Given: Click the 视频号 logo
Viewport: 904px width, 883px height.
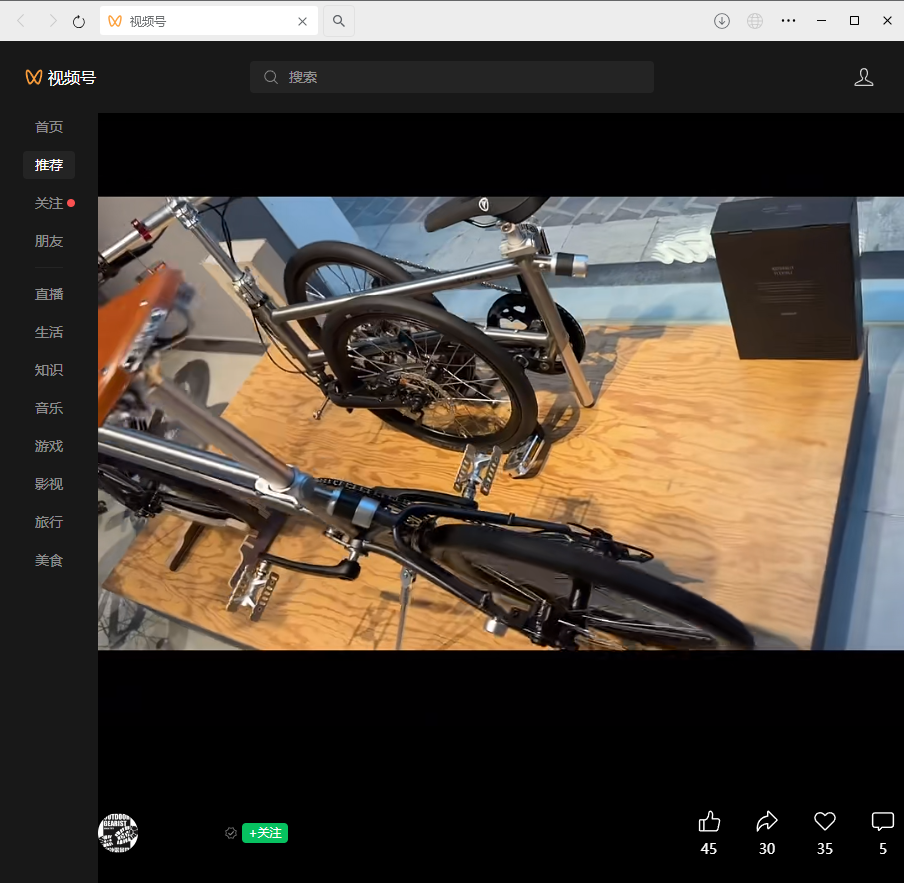Looking at the screenshot, I should 61,77.
